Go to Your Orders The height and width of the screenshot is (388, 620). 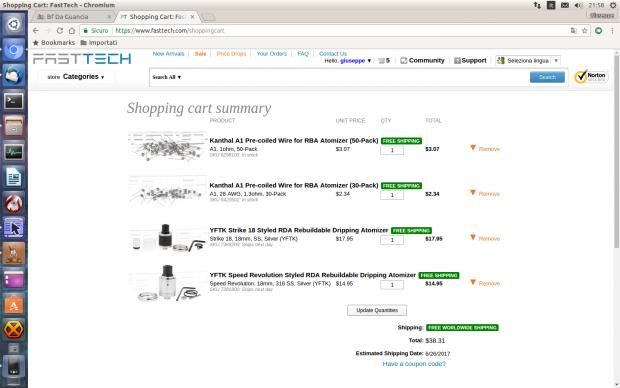(x=272, y=53)
